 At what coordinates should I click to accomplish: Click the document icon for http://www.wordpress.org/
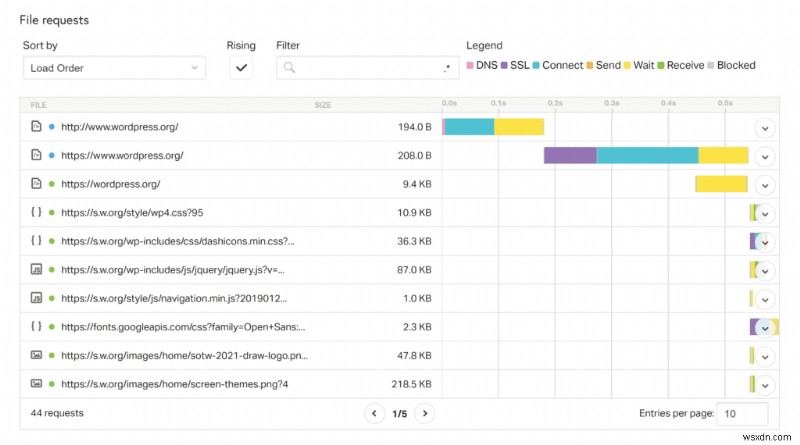(36, 127)
